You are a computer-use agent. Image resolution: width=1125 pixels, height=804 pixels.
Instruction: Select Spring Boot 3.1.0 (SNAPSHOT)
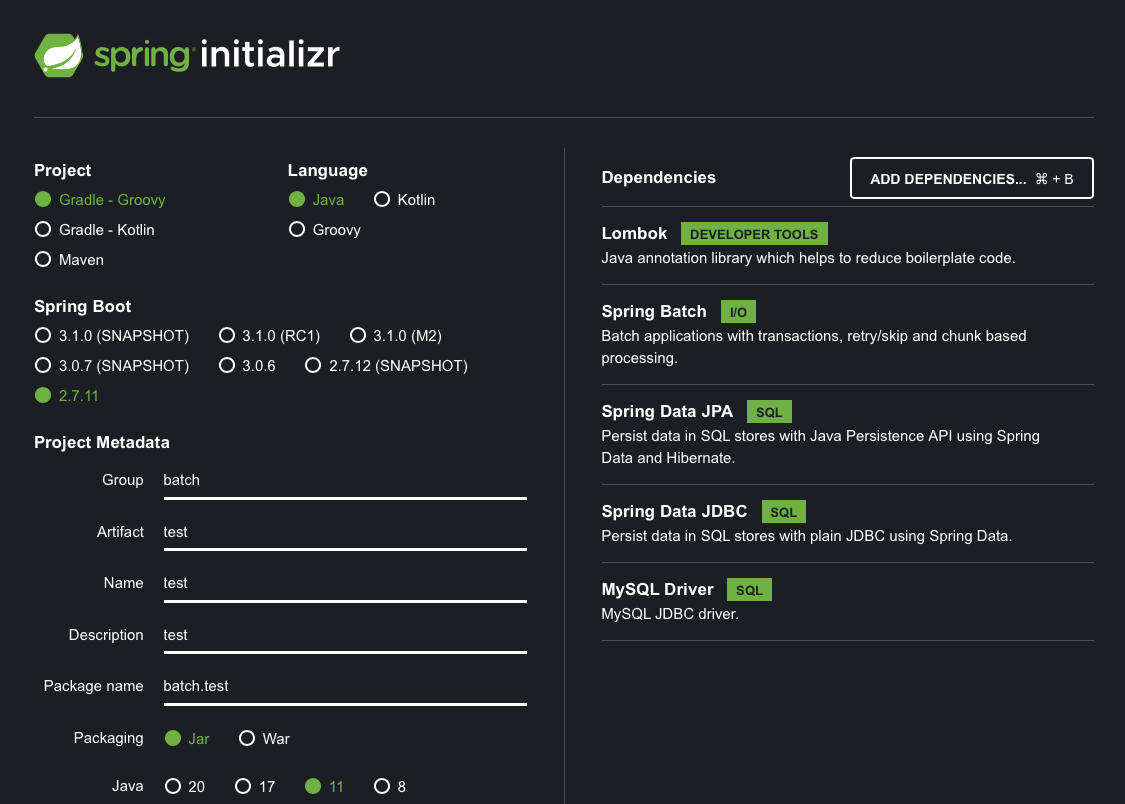coord(112,336)
